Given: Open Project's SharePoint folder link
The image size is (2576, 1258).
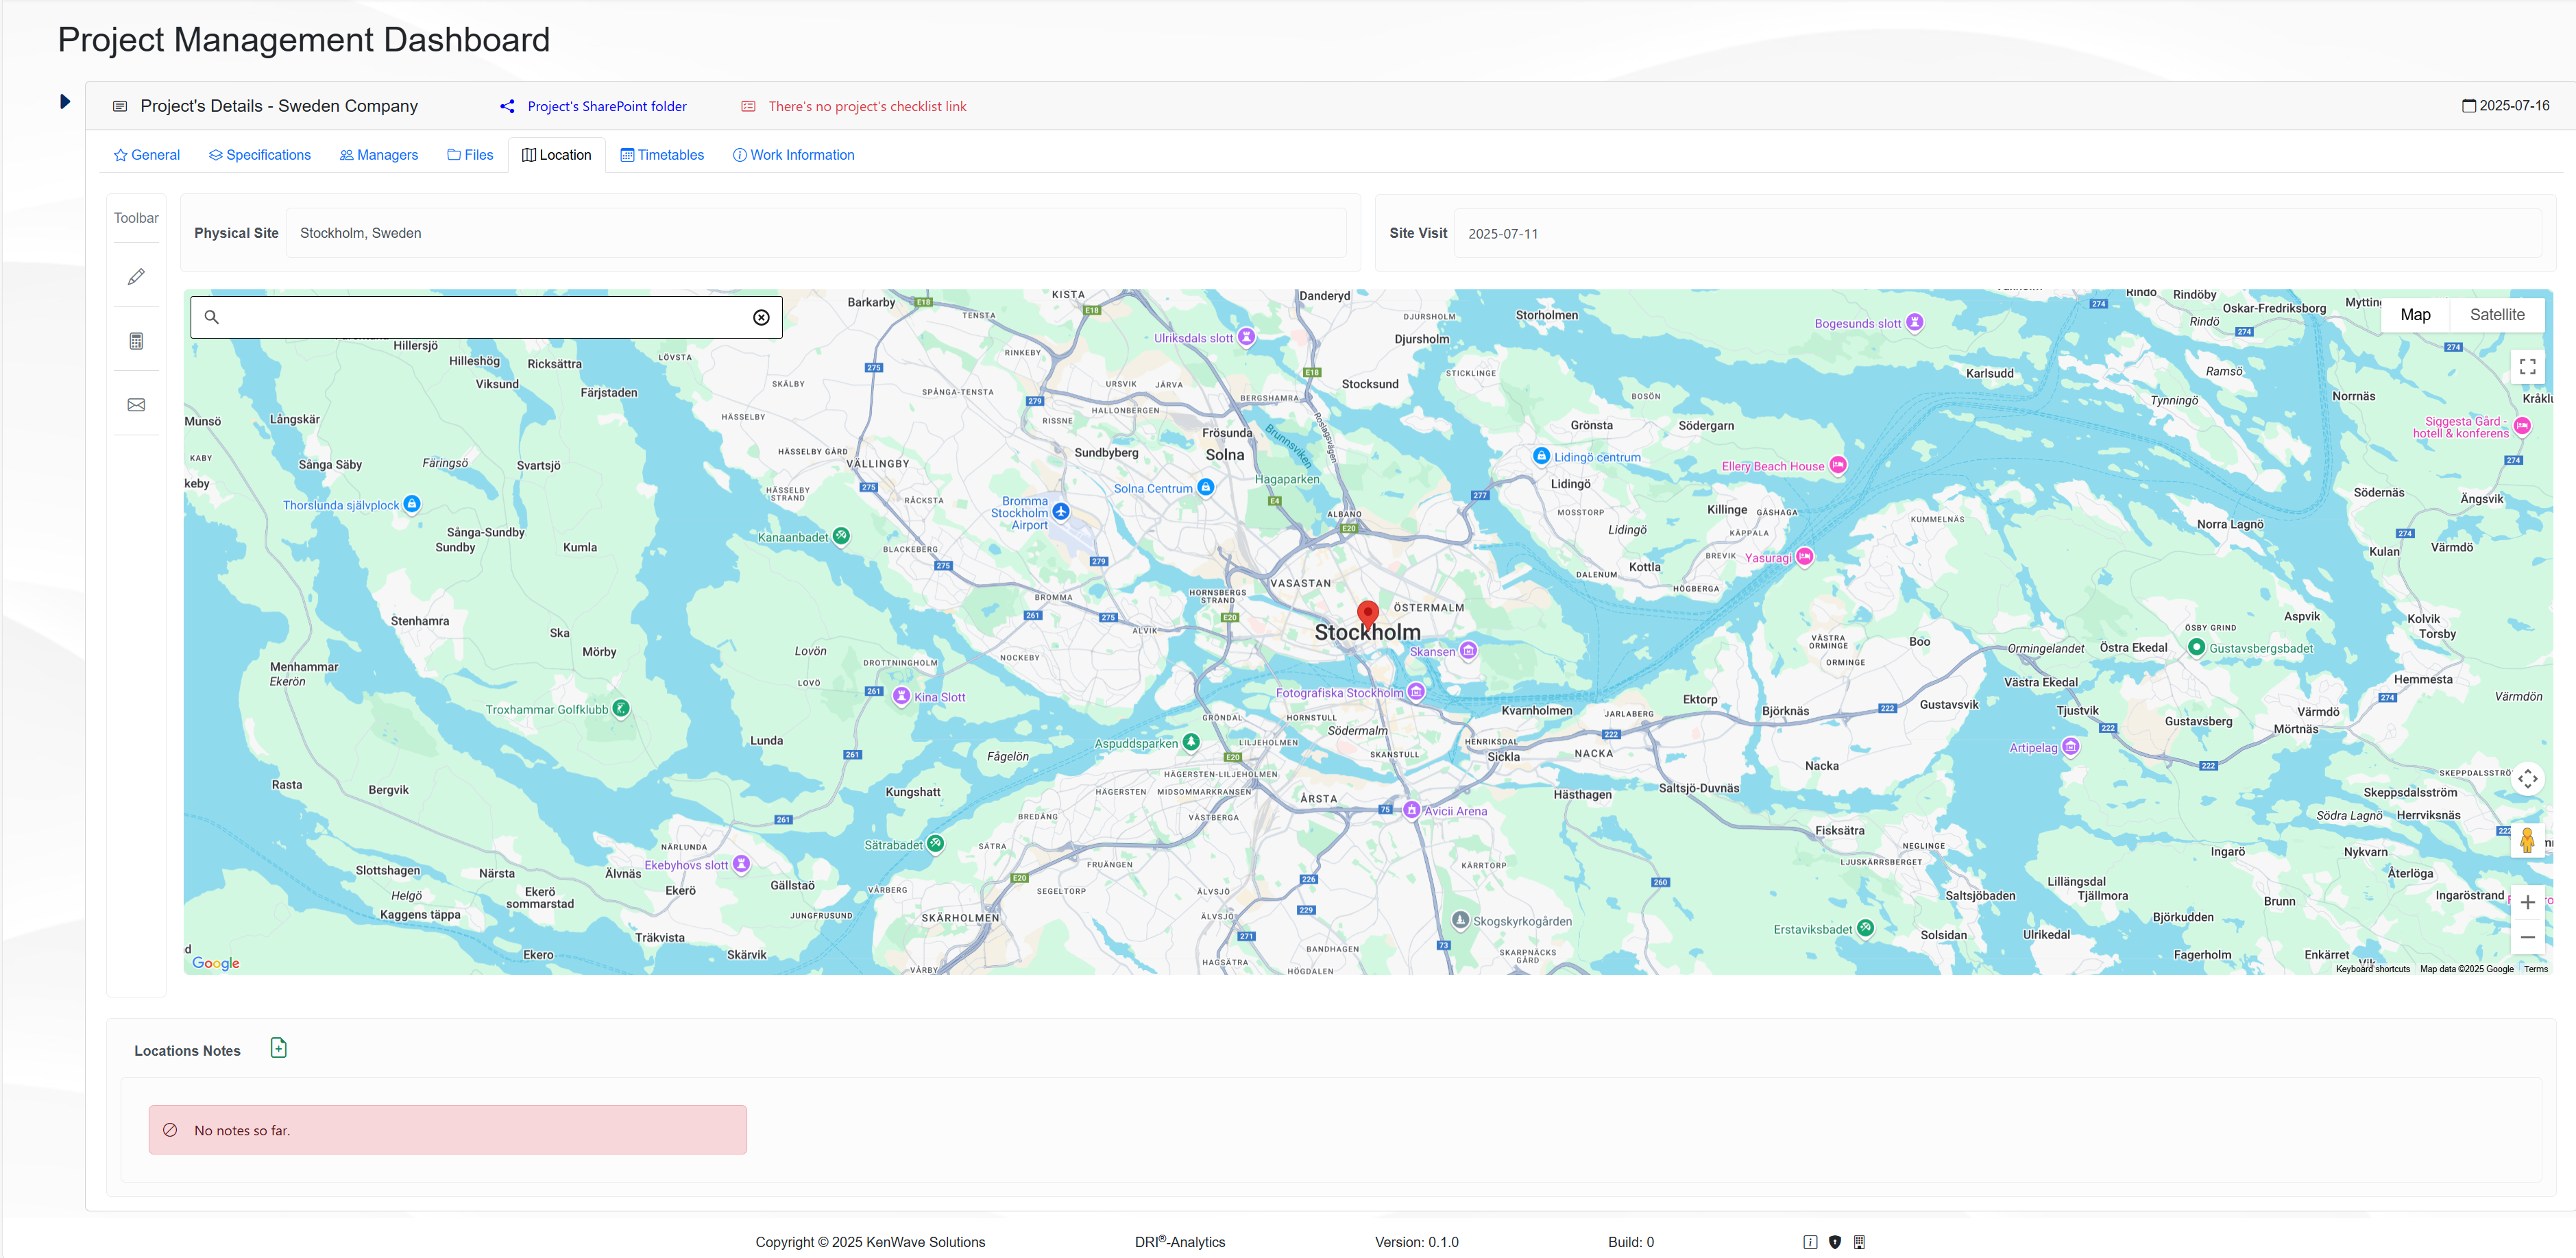Looking at the screenshot, I should coord(606,106).
